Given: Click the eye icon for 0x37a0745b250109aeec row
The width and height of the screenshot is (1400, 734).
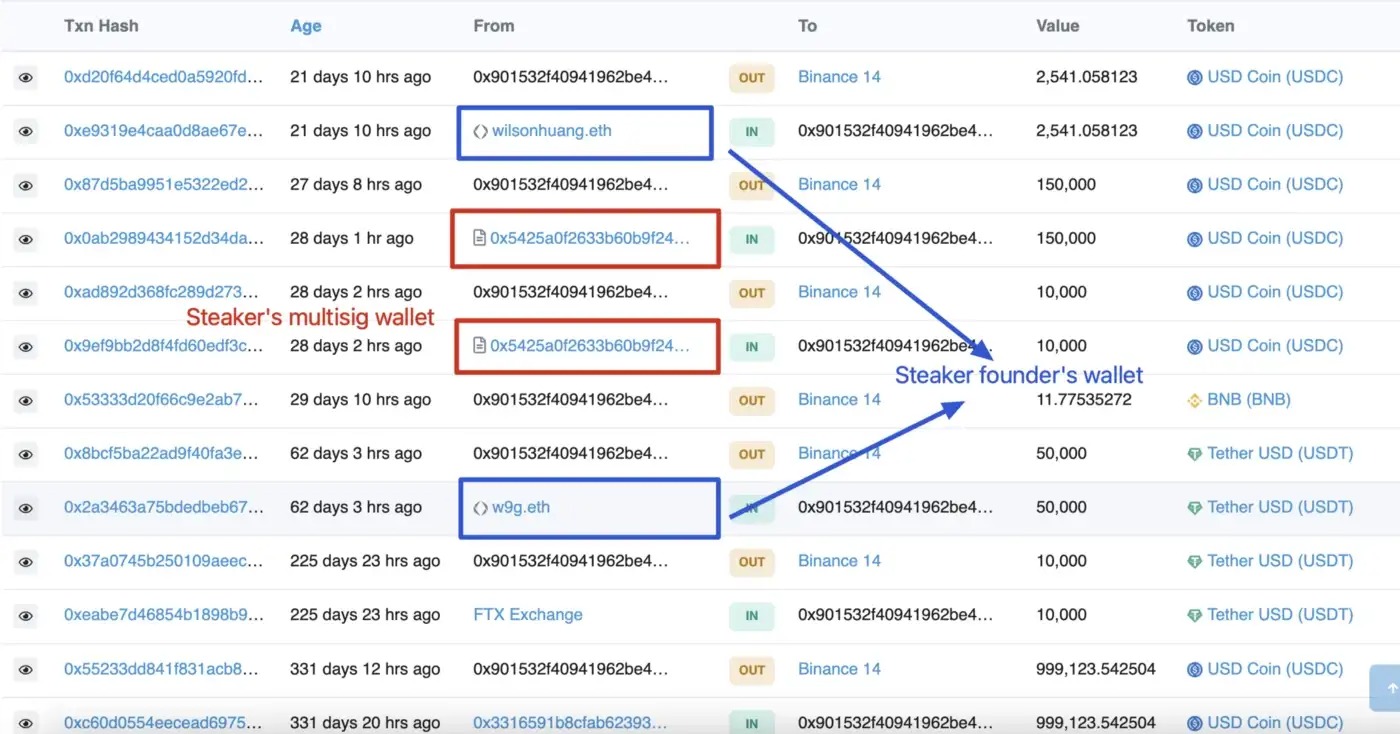Looking at the screenshot, I should 26,562.
